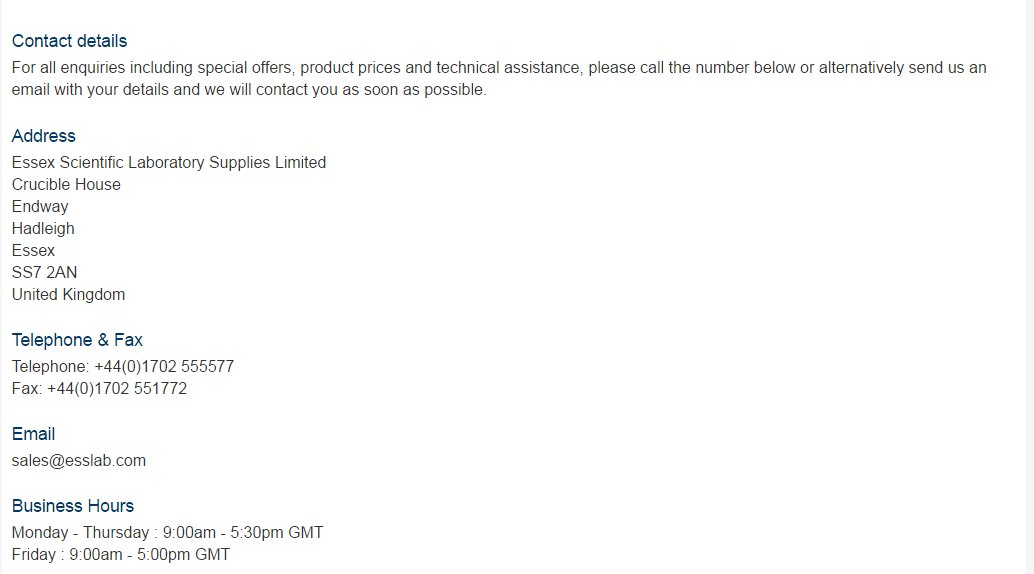Click the United Kingdom address line

[x=68, y=294]
